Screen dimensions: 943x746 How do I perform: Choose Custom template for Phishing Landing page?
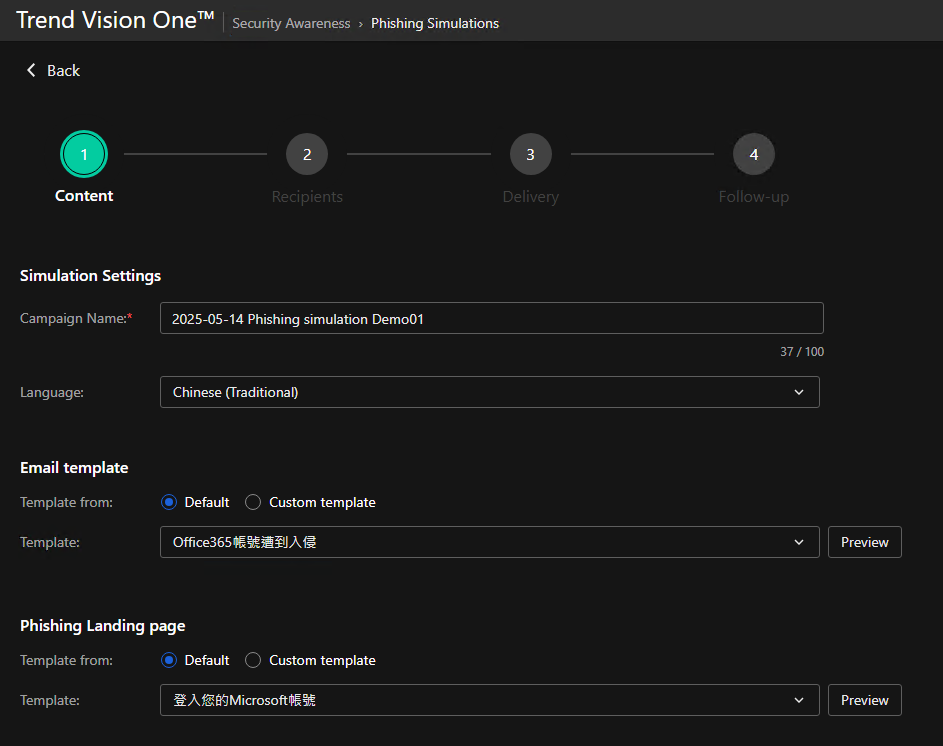click(x=253, y=660)
